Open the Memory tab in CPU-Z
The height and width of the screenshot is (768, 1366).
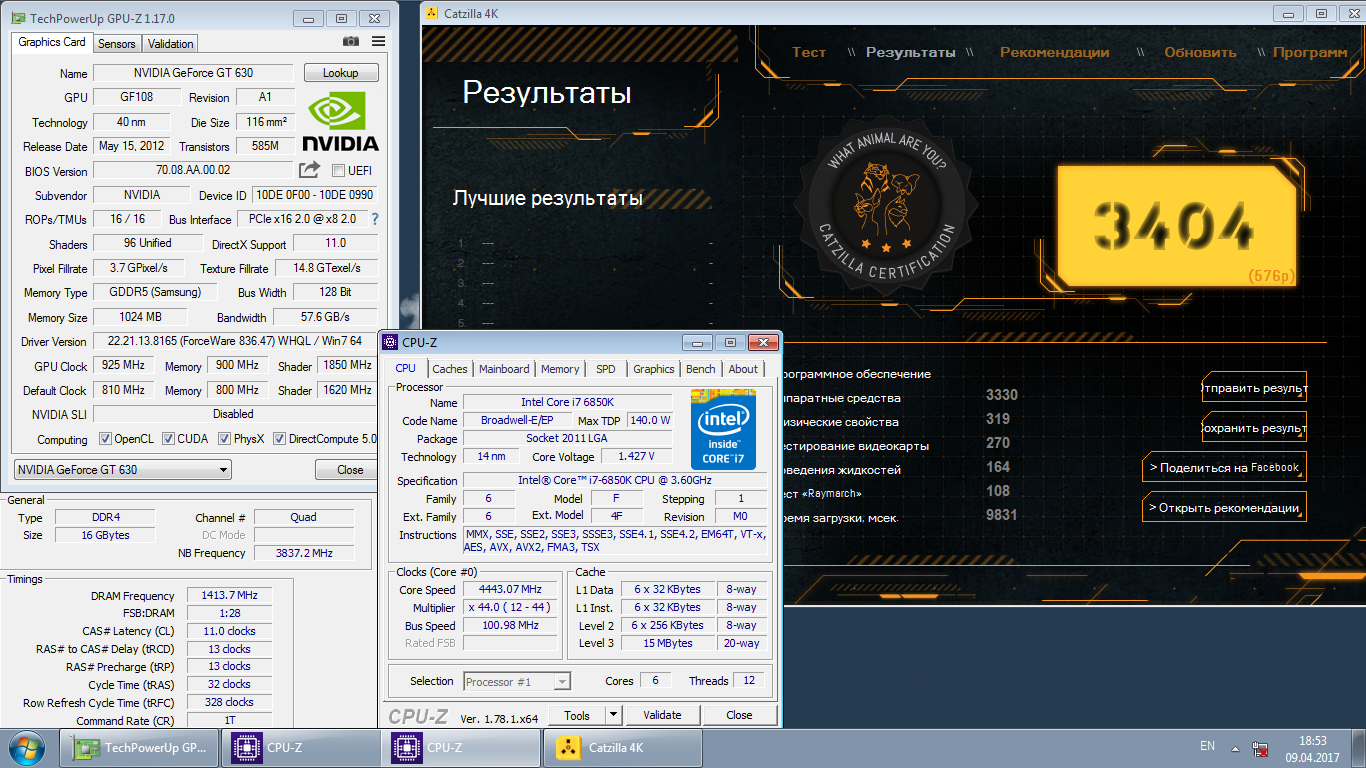tap(560, 369)
